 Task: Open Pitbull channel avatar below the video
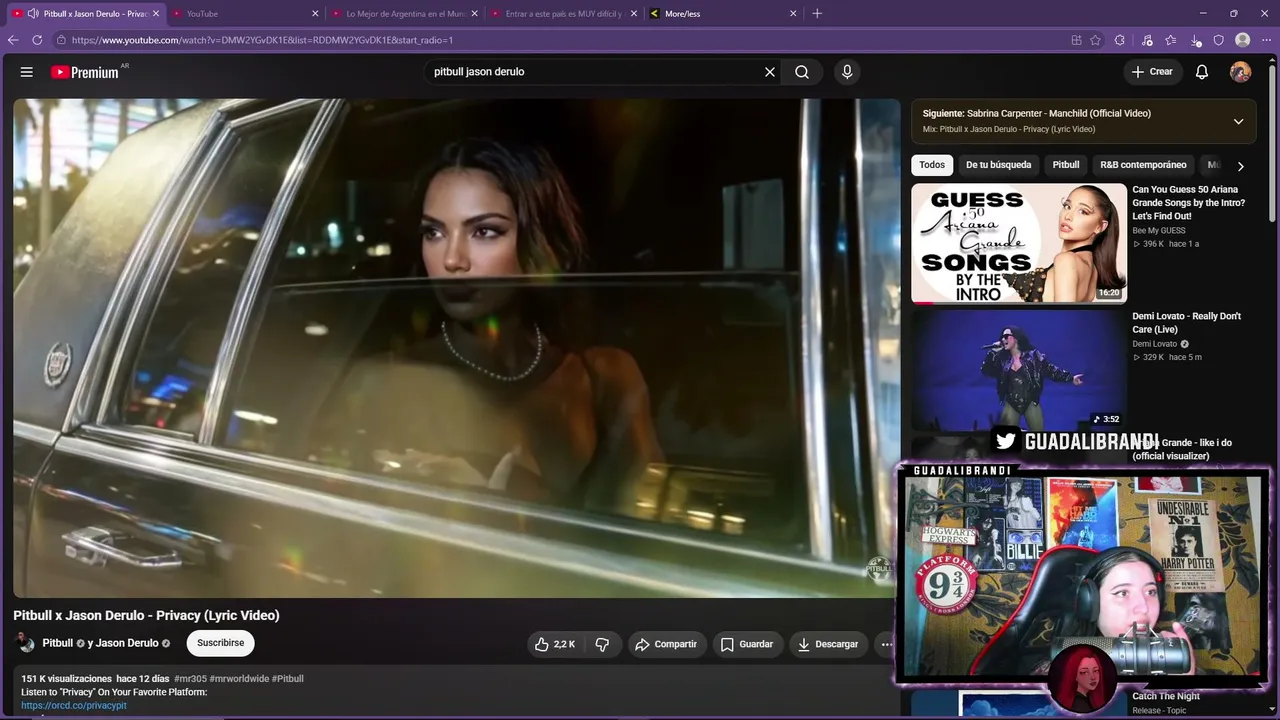24,643
